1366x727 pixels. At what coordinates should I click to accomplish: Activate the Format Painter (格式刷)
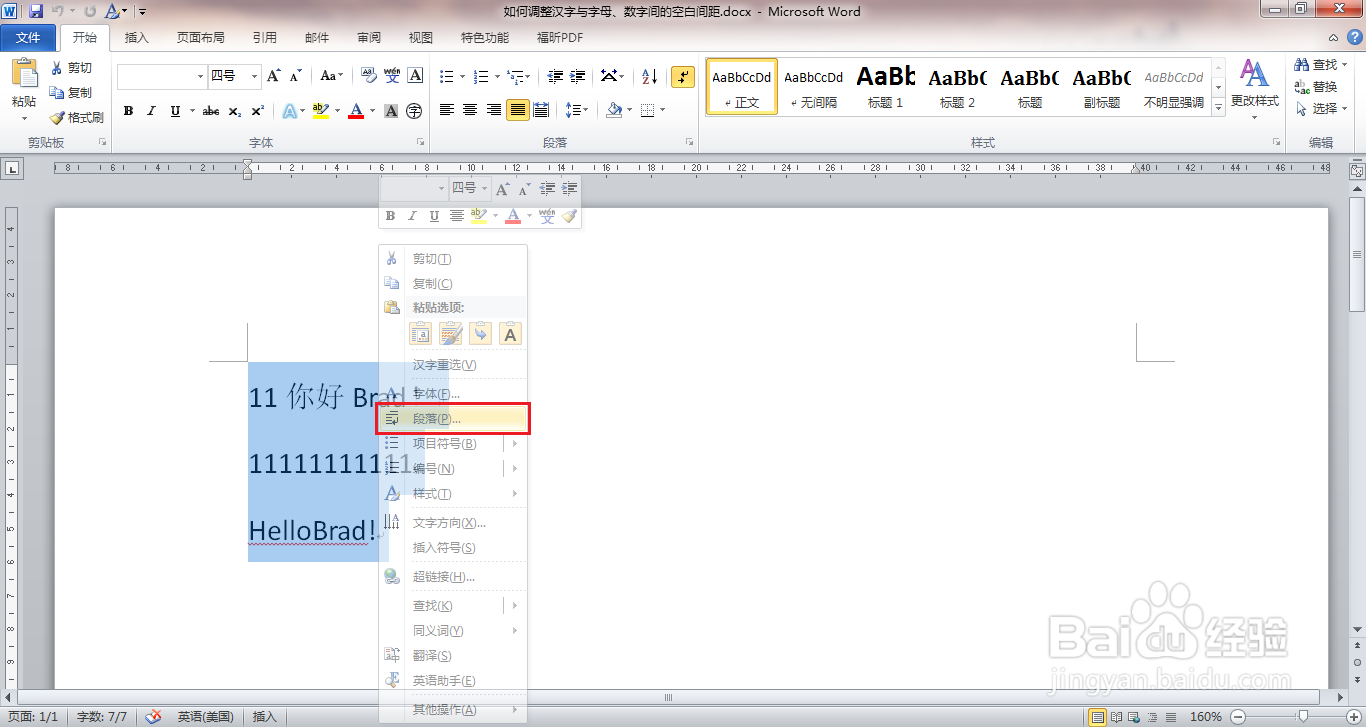click(x=77, y=117)
